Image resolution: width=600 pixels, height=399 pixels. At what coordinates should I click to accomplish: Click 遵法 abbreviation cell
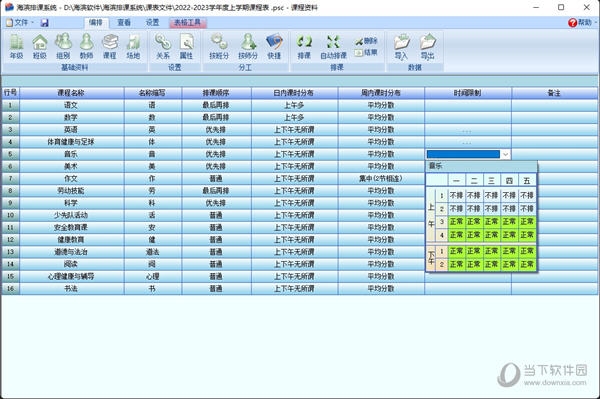[152, 252]
